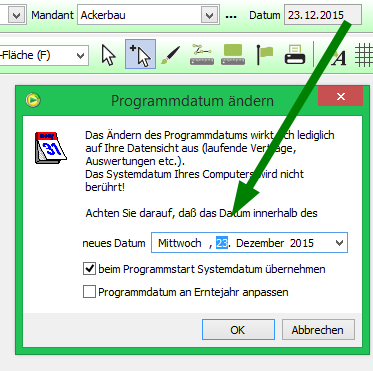The height and width of the screenshot is (371, 373).
Task: Close the Programmdatum ändern dialog
Action: click(340, 96)
